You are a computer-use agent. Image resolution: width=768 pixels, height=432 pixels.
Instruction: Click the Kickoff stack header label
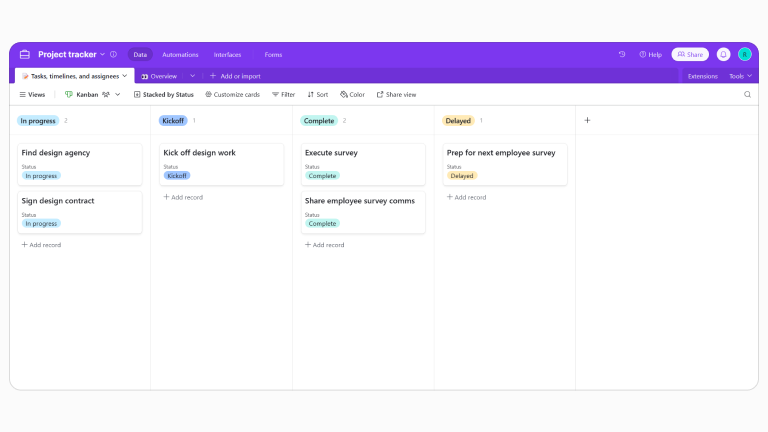pos(173,120)
